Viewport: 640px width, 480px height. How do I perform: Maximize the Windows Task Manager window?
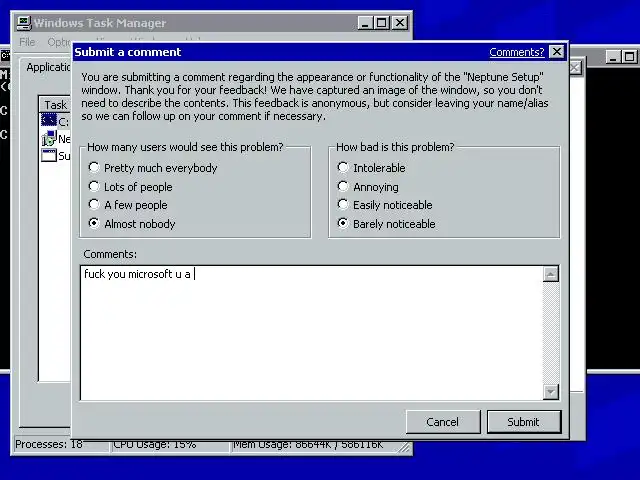(382, 23)
